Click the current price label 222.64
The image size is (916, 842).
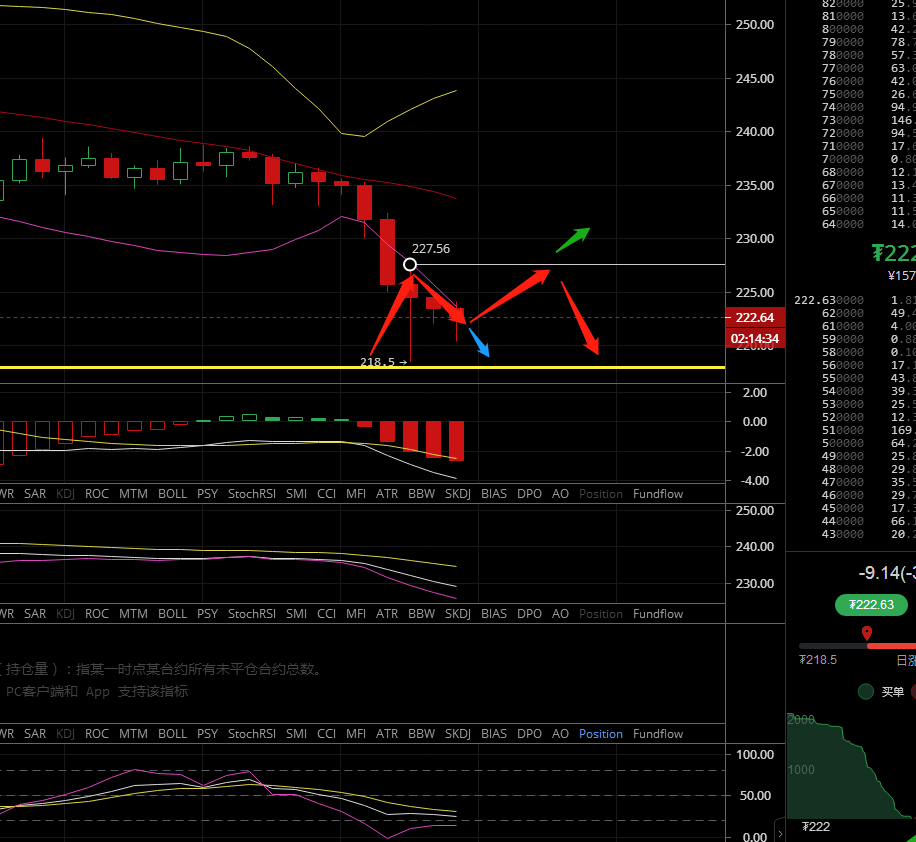click(755, 317)
